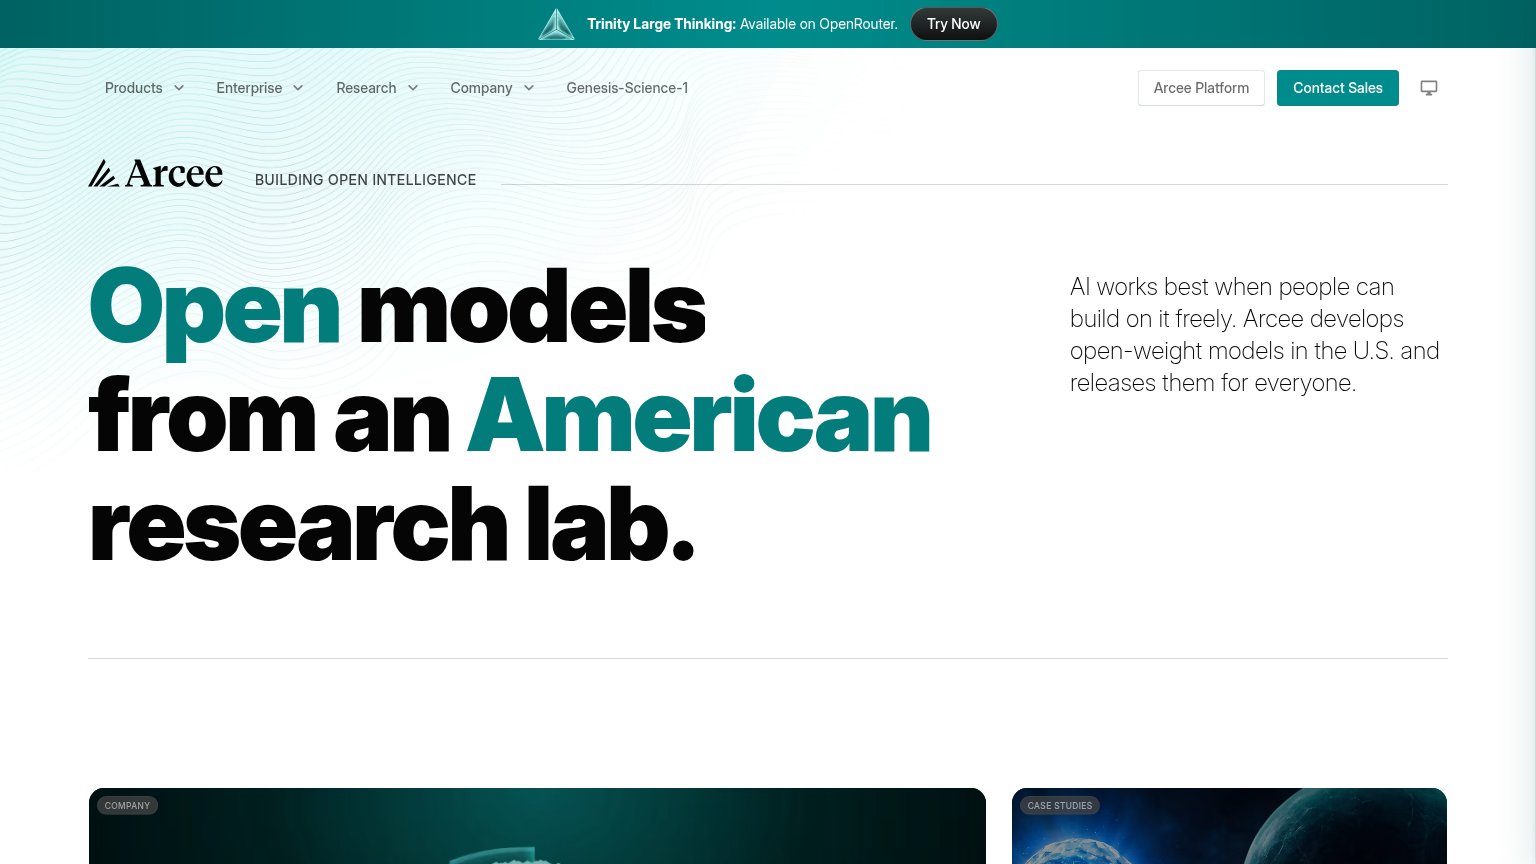This screenshot has width=1536, height=864.
Task: Click the 'AI works best' description paragraph
Action: (1255, 335)
